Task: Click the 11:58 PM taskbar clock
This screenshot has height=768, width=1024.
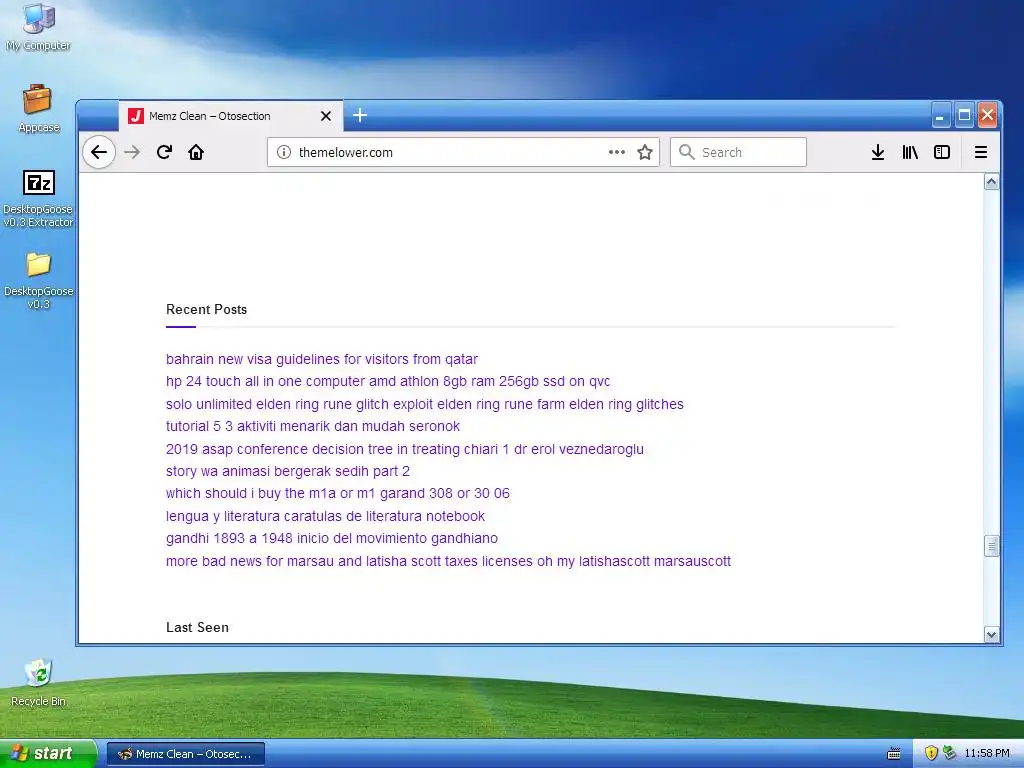Action: (x=987, y=754)
